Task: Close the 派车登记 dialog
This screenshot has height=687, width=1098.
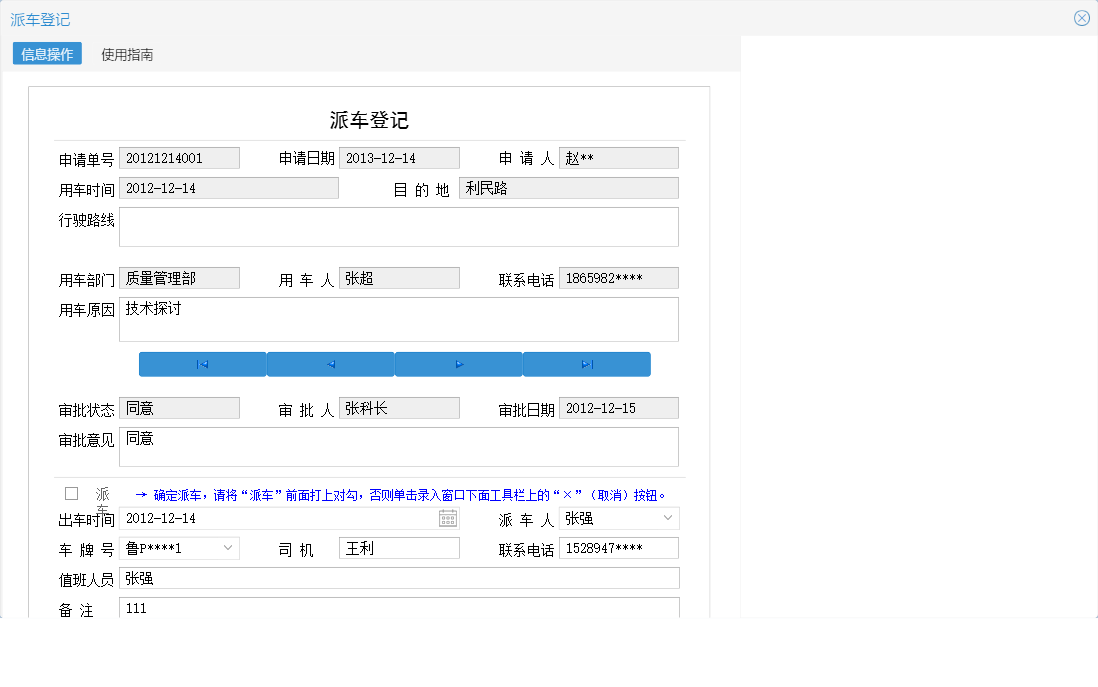Action: pyautogui.click(x=1081, y=17)
